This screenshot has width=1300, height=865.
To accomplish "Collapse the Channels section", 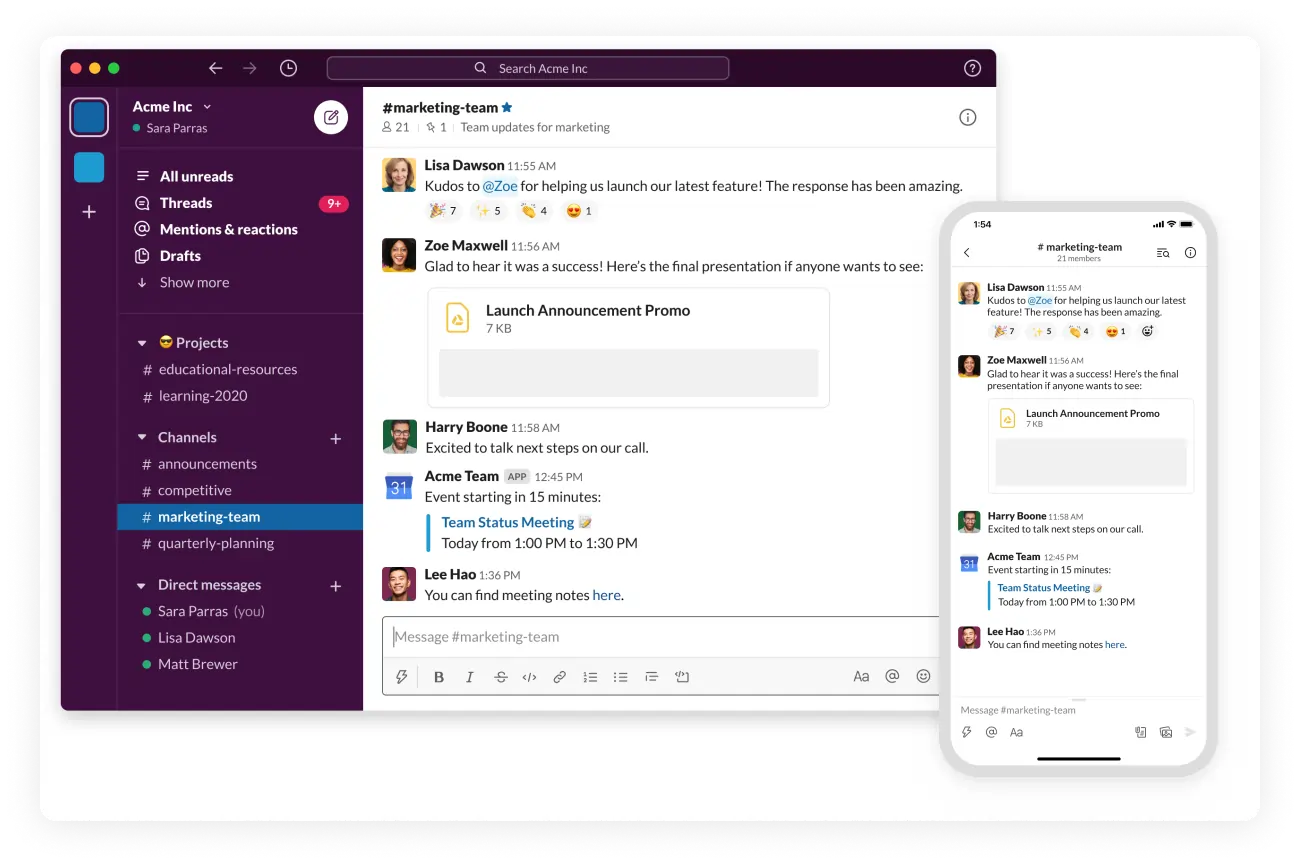I will tap(141, 437).
